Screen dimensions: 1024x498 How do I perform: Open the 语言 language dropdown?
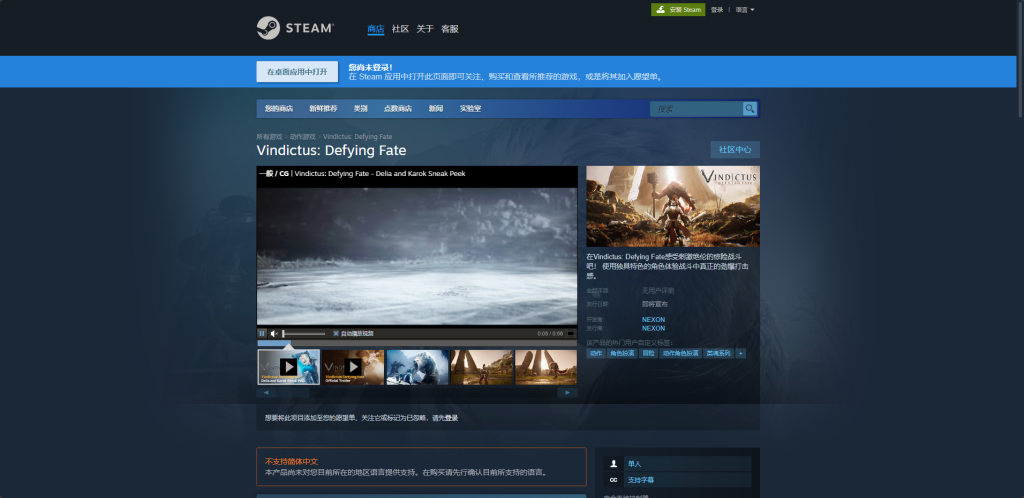(x=744, y=10)
